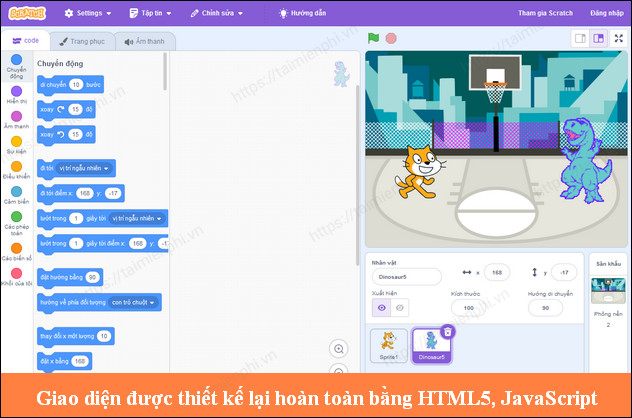Select Chuyển động block category
632x418 pixels.
pyautogui.click(x=16, y=67)
